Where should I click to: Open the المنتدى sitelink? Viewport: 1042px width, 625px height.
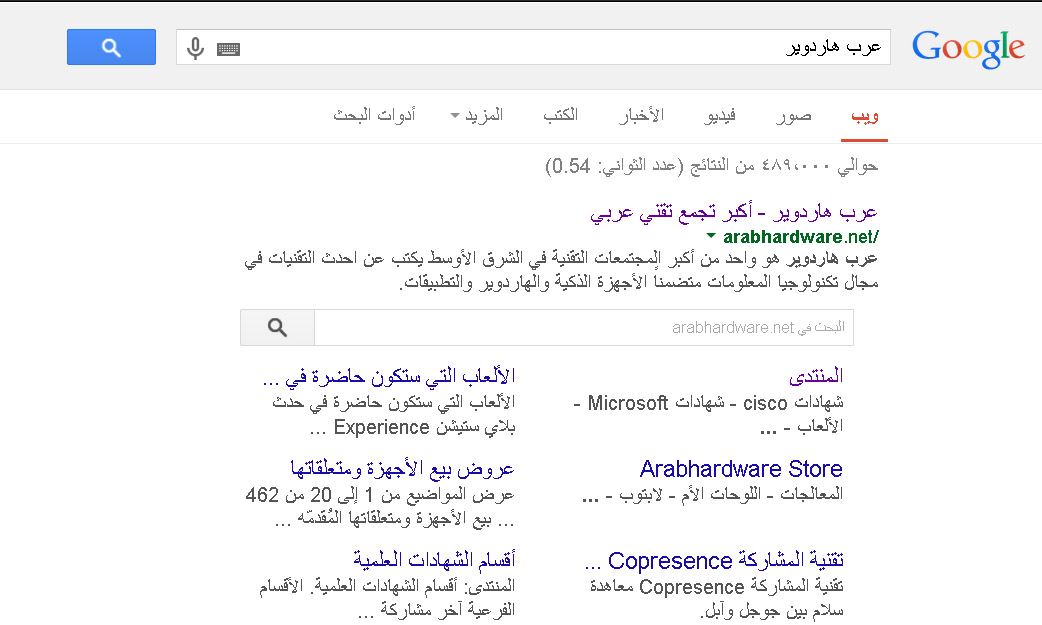click(816, 376)
